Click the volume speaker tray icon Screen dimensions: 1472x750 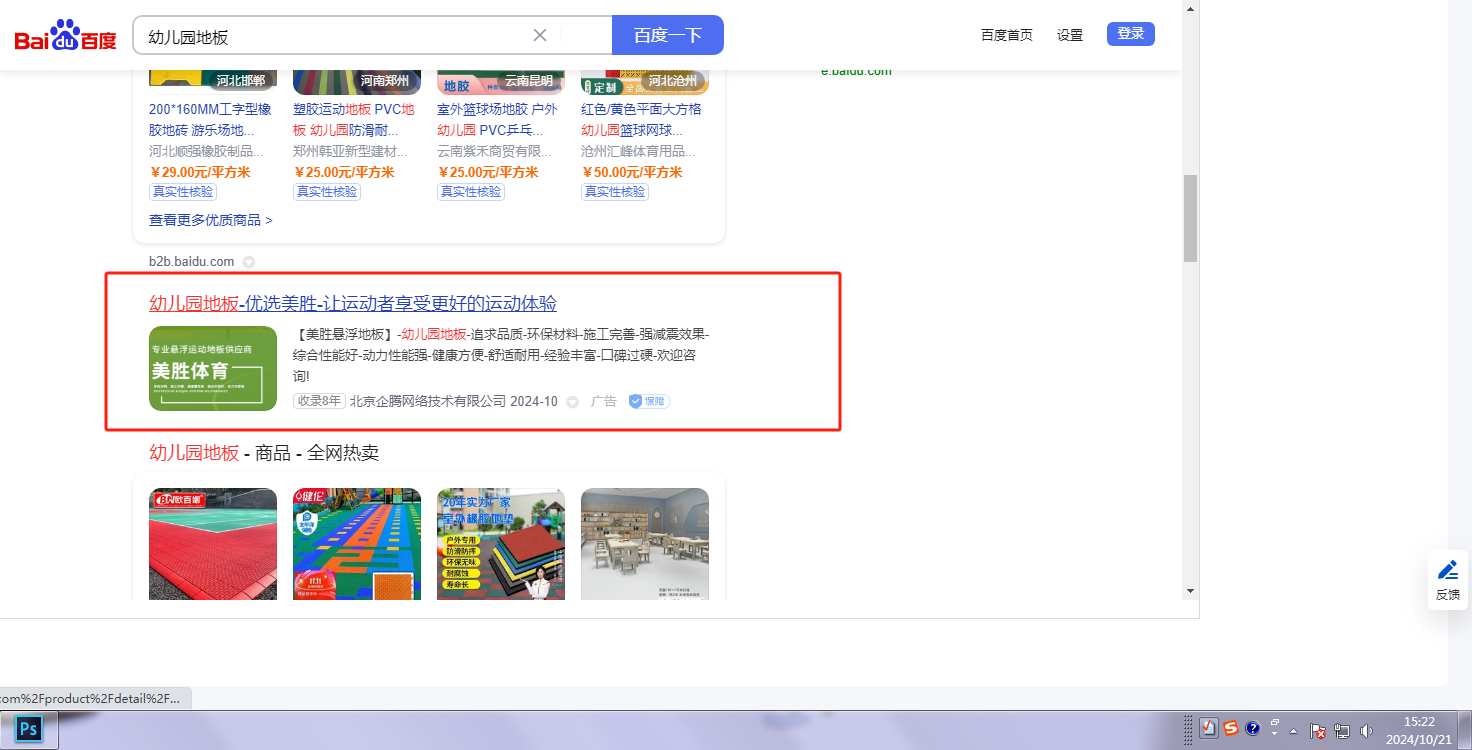(1366, 731)
